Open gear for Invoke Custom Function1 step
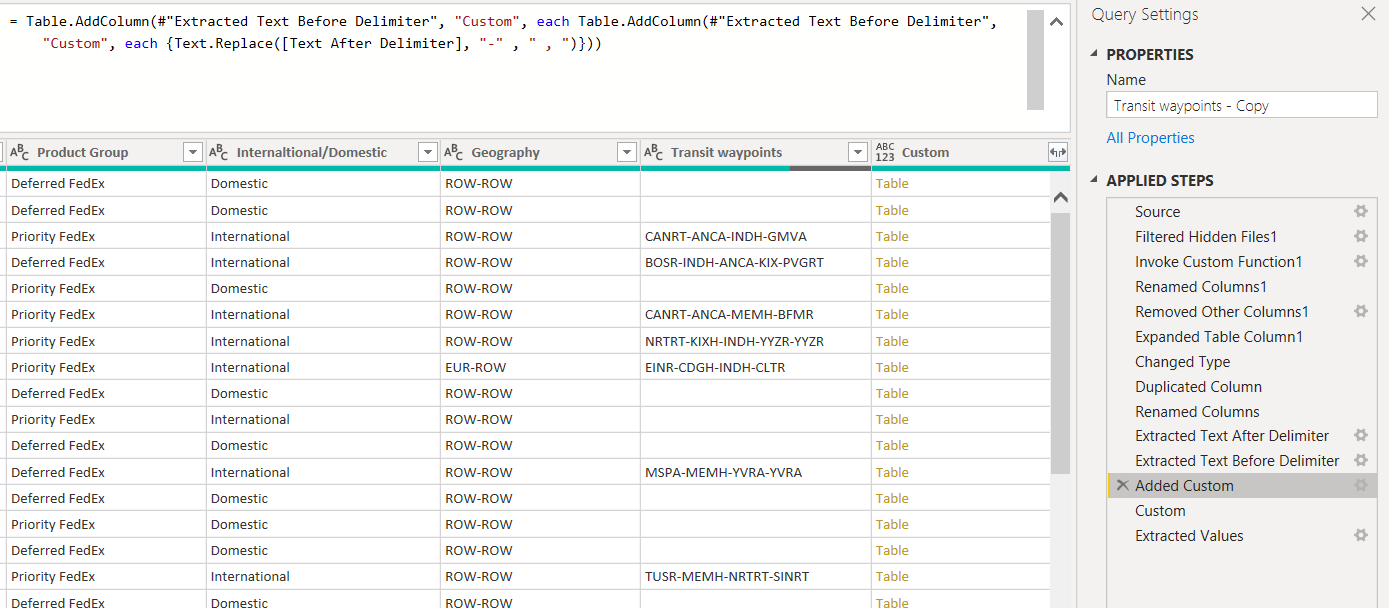 coord(1360,261)
